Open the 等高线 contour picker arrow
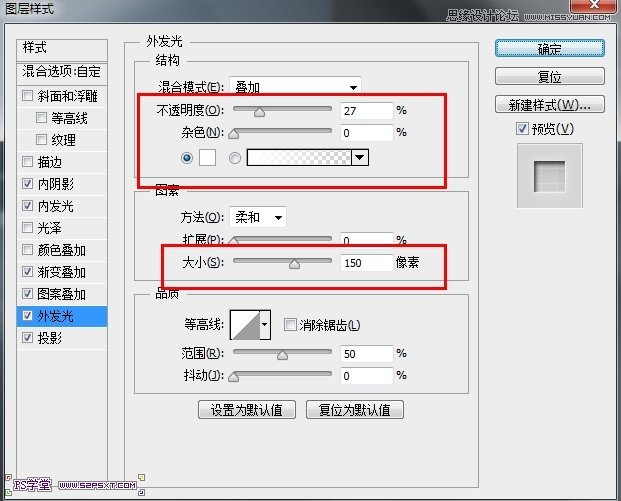Viewport: 621px width, 501px height. point(265,325)
